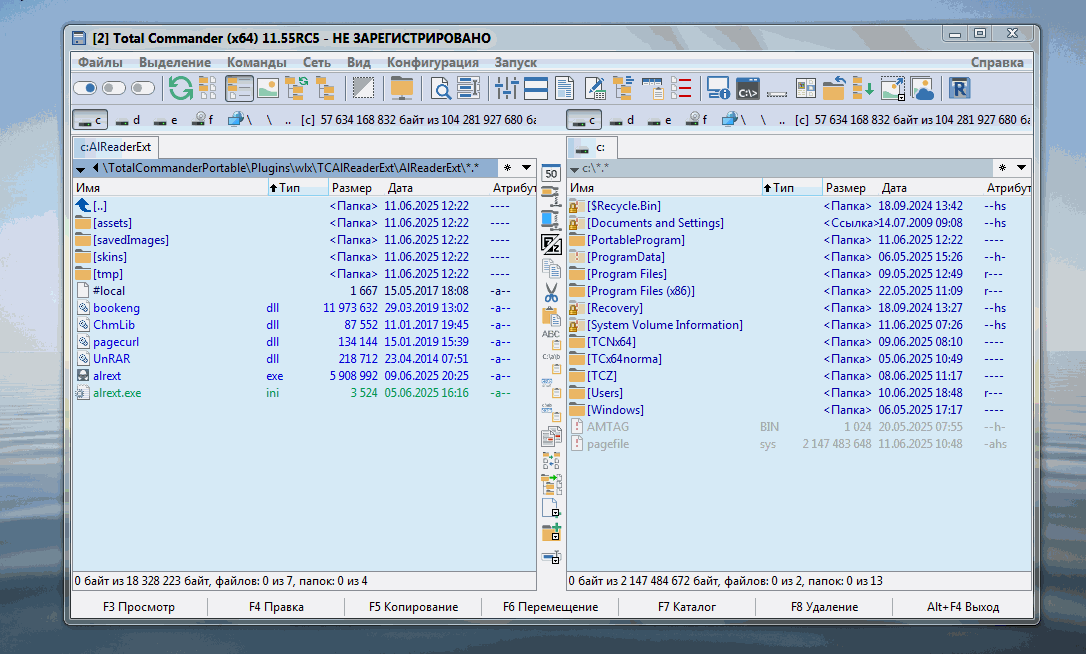Open the Справка menu

997,62
